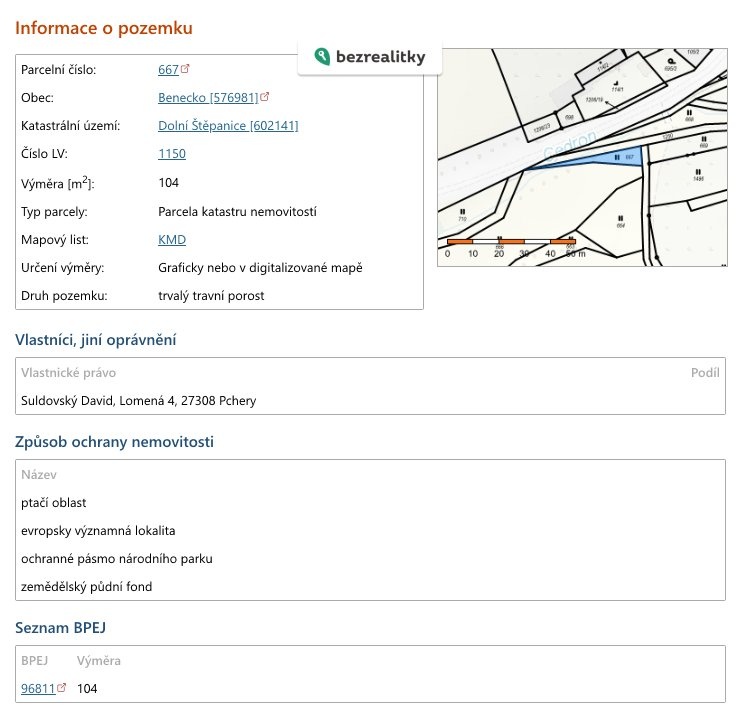Click external link icon beside parcel 667
739x721 pixels.
click(x=185, y=70)
